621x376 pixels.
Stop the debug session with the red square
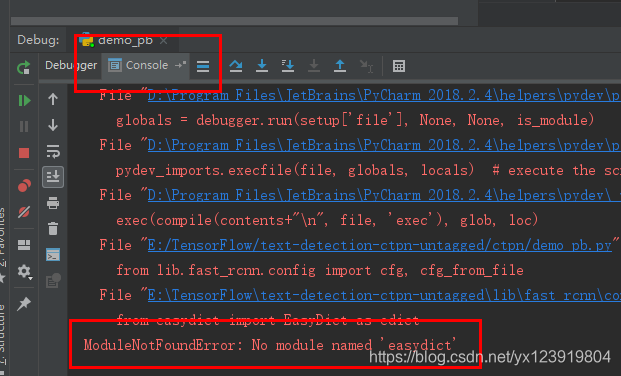coord(24,153)
